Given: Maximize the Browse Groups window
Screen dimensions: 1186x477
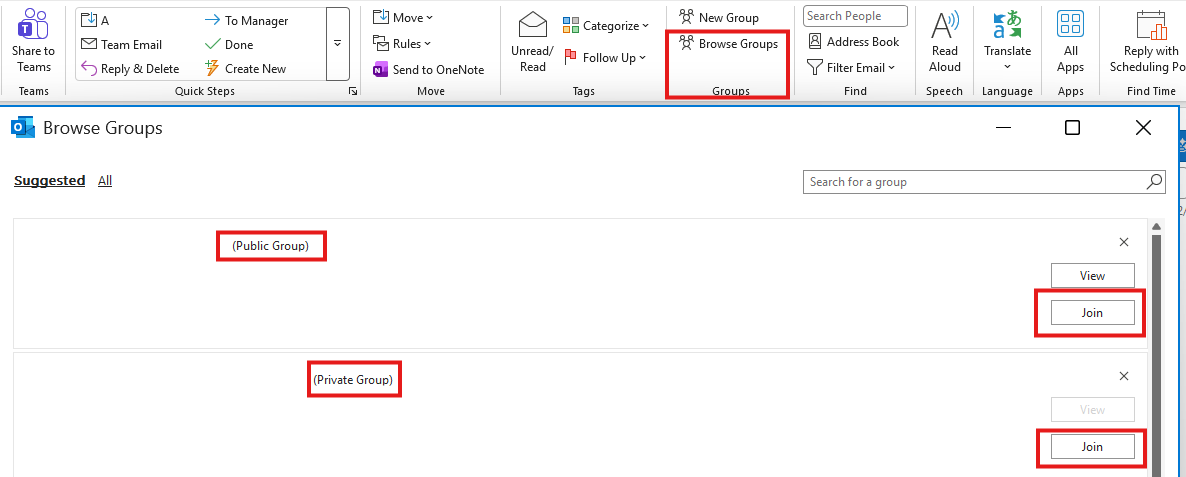Looking at the screenshot, I should pos(1072,128).
